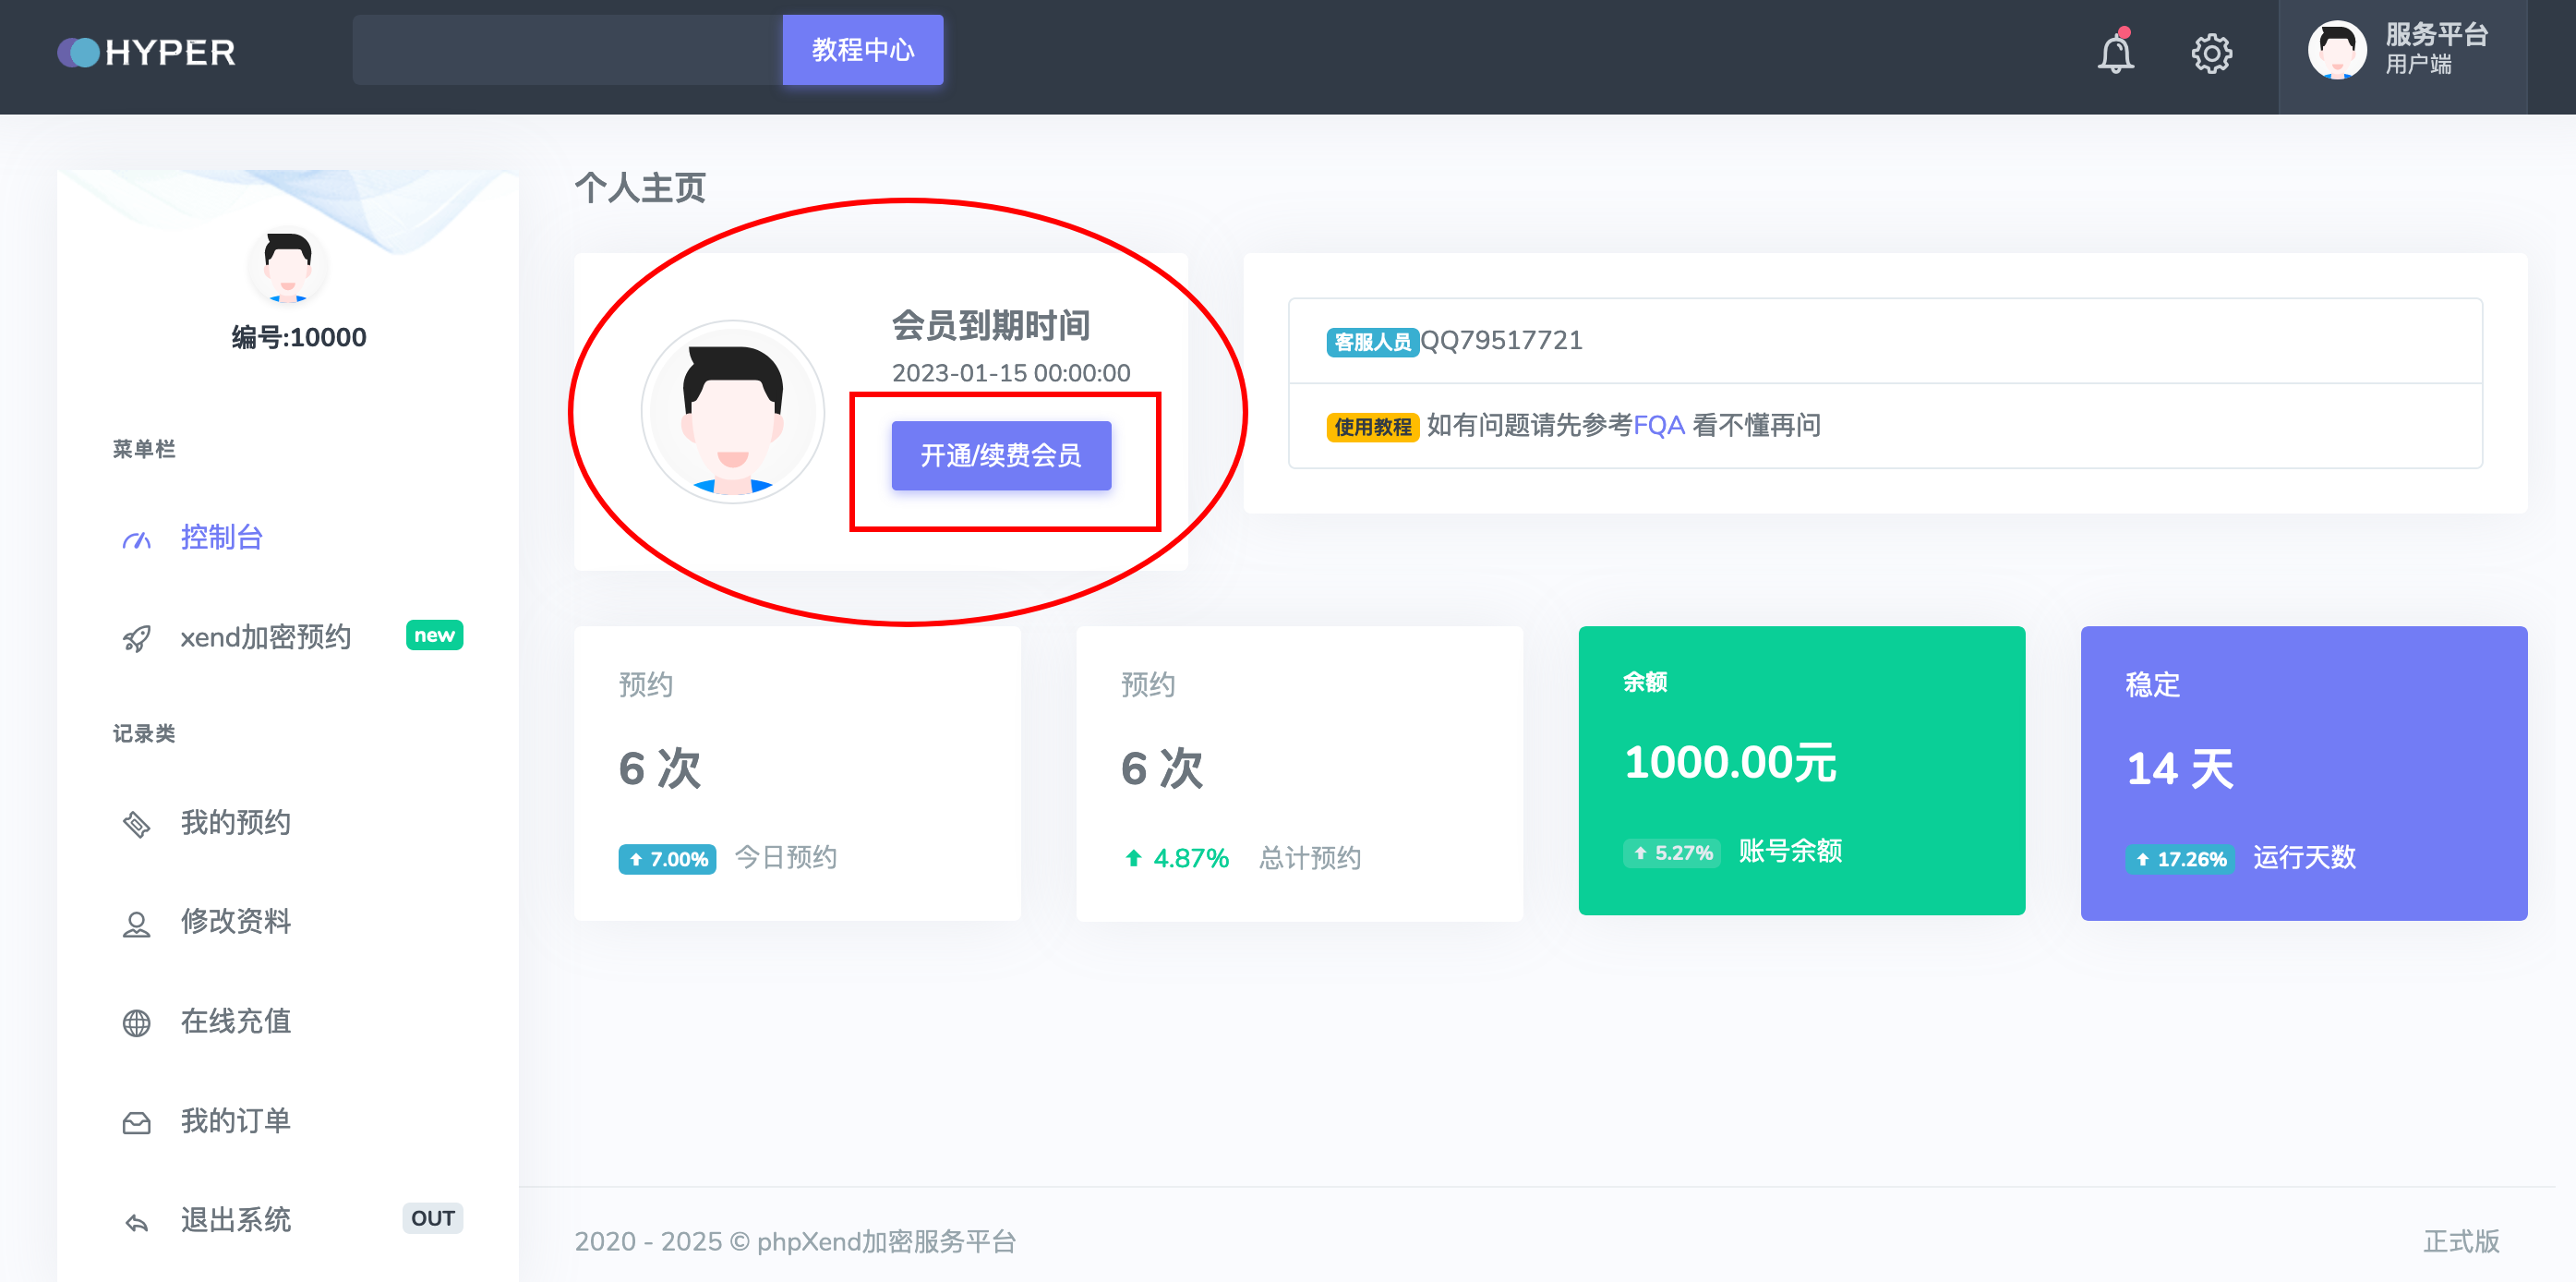
Task: Click the HYPER logo
Action: (x=146, y=52)
